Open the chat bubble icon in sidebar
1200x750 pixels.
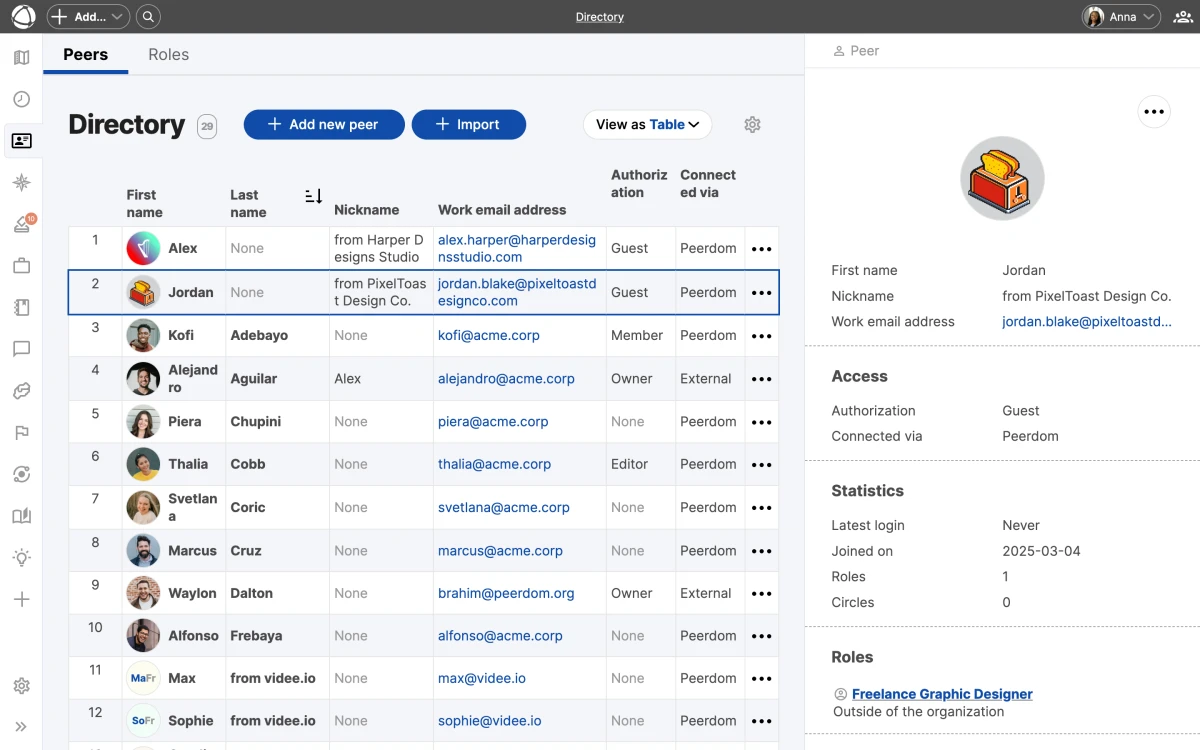(x=21, y=349)
